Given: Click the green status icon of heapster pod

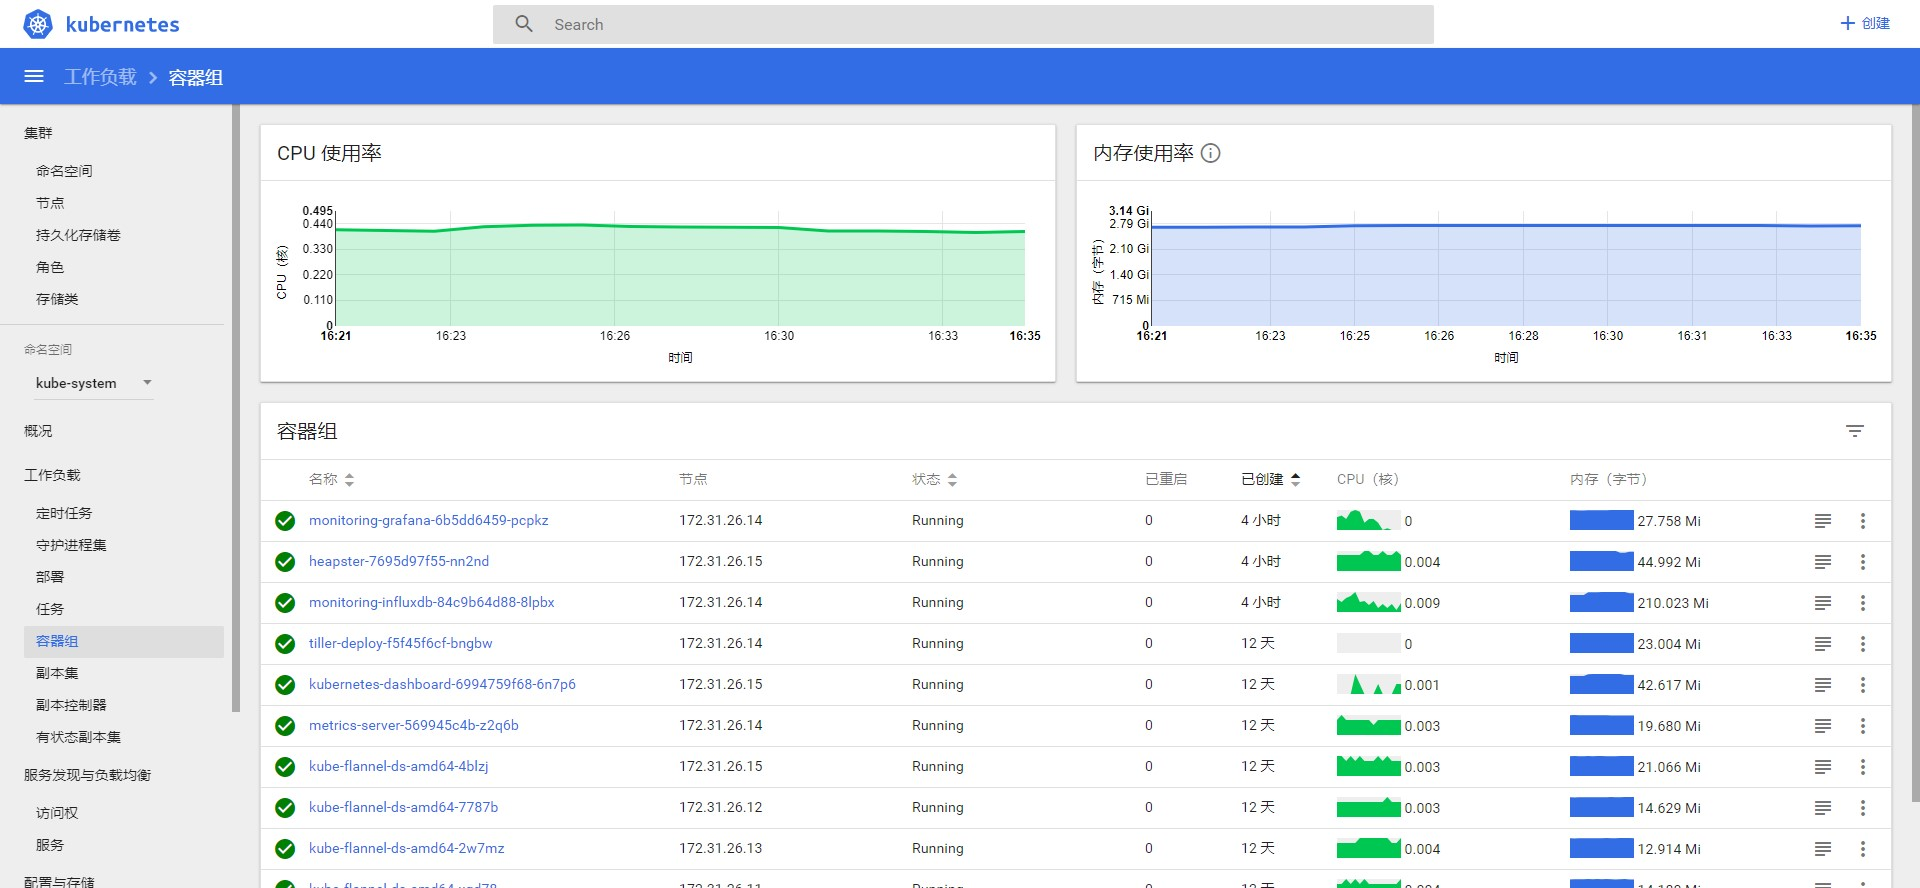Looking at the screenshot, I should tap(285, 562).
